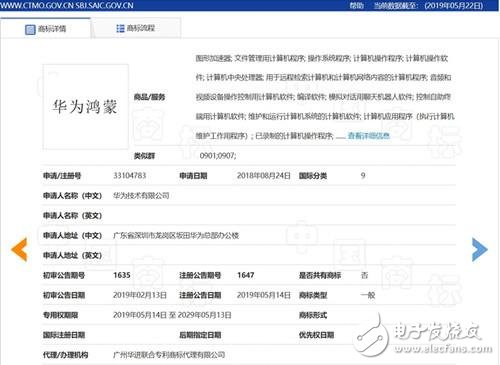This screenshot has width=500, height=365.
Task: Click the blue next arrow
Action: (480, 249)
